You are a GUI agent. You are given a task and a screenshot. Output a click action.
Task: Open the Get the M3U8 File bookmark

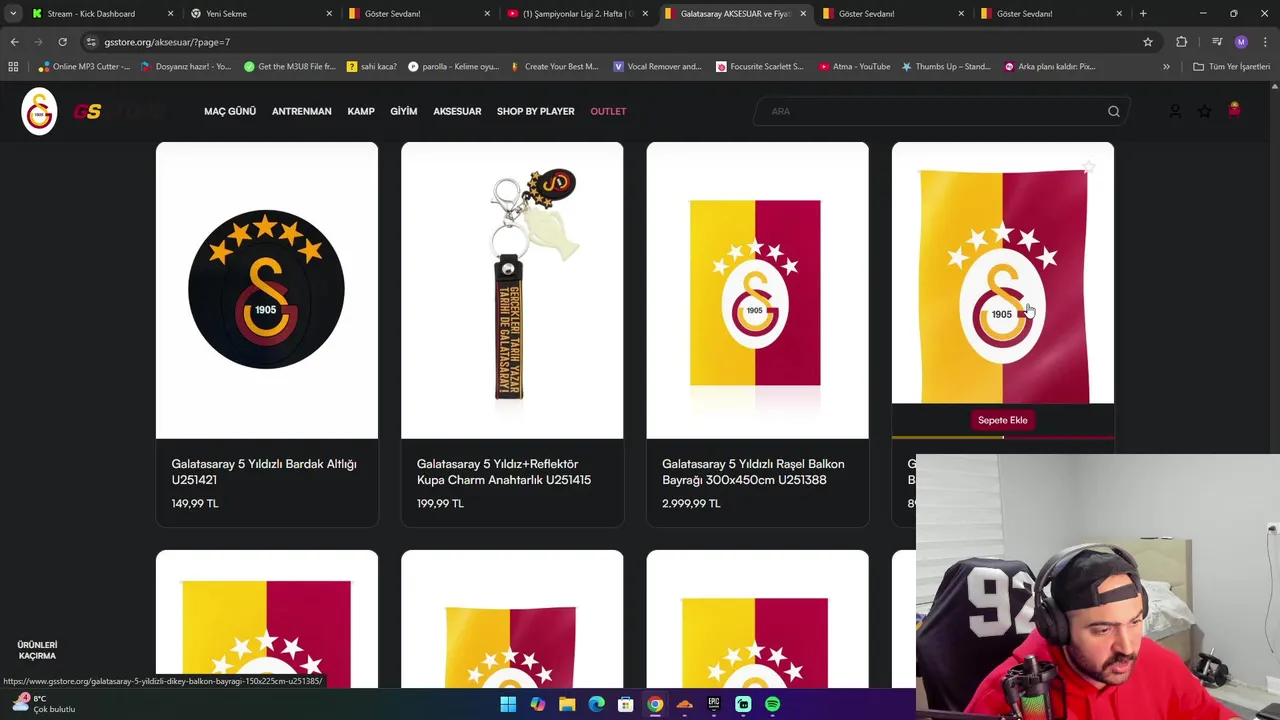289,66
